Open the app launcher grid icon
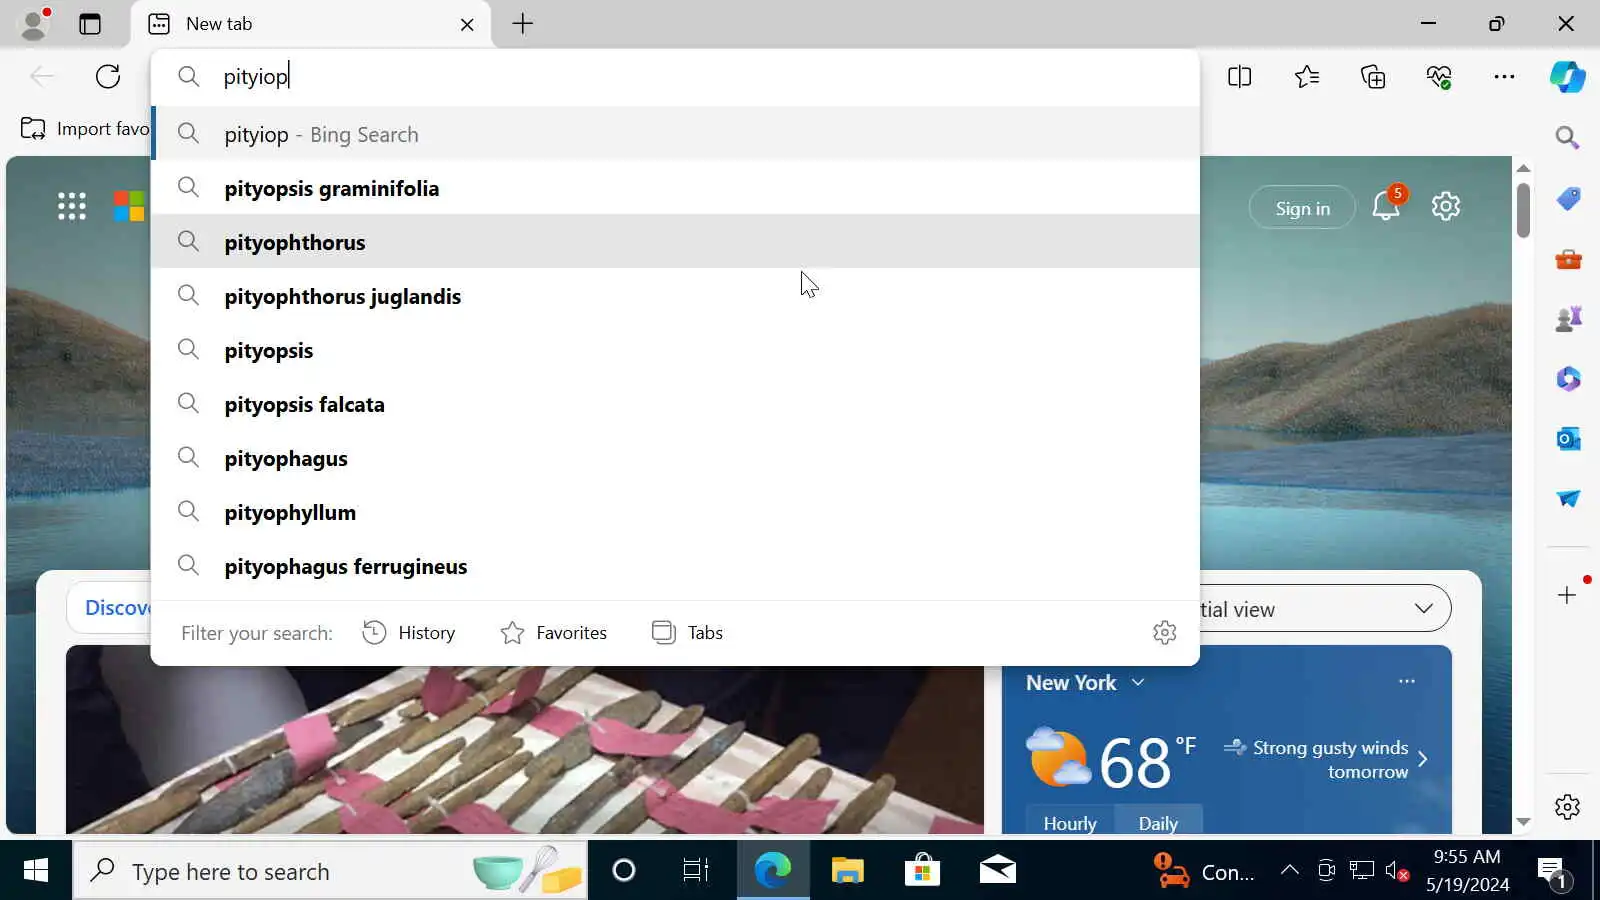This screenshot has height=900, width=1600. (72, 206)
